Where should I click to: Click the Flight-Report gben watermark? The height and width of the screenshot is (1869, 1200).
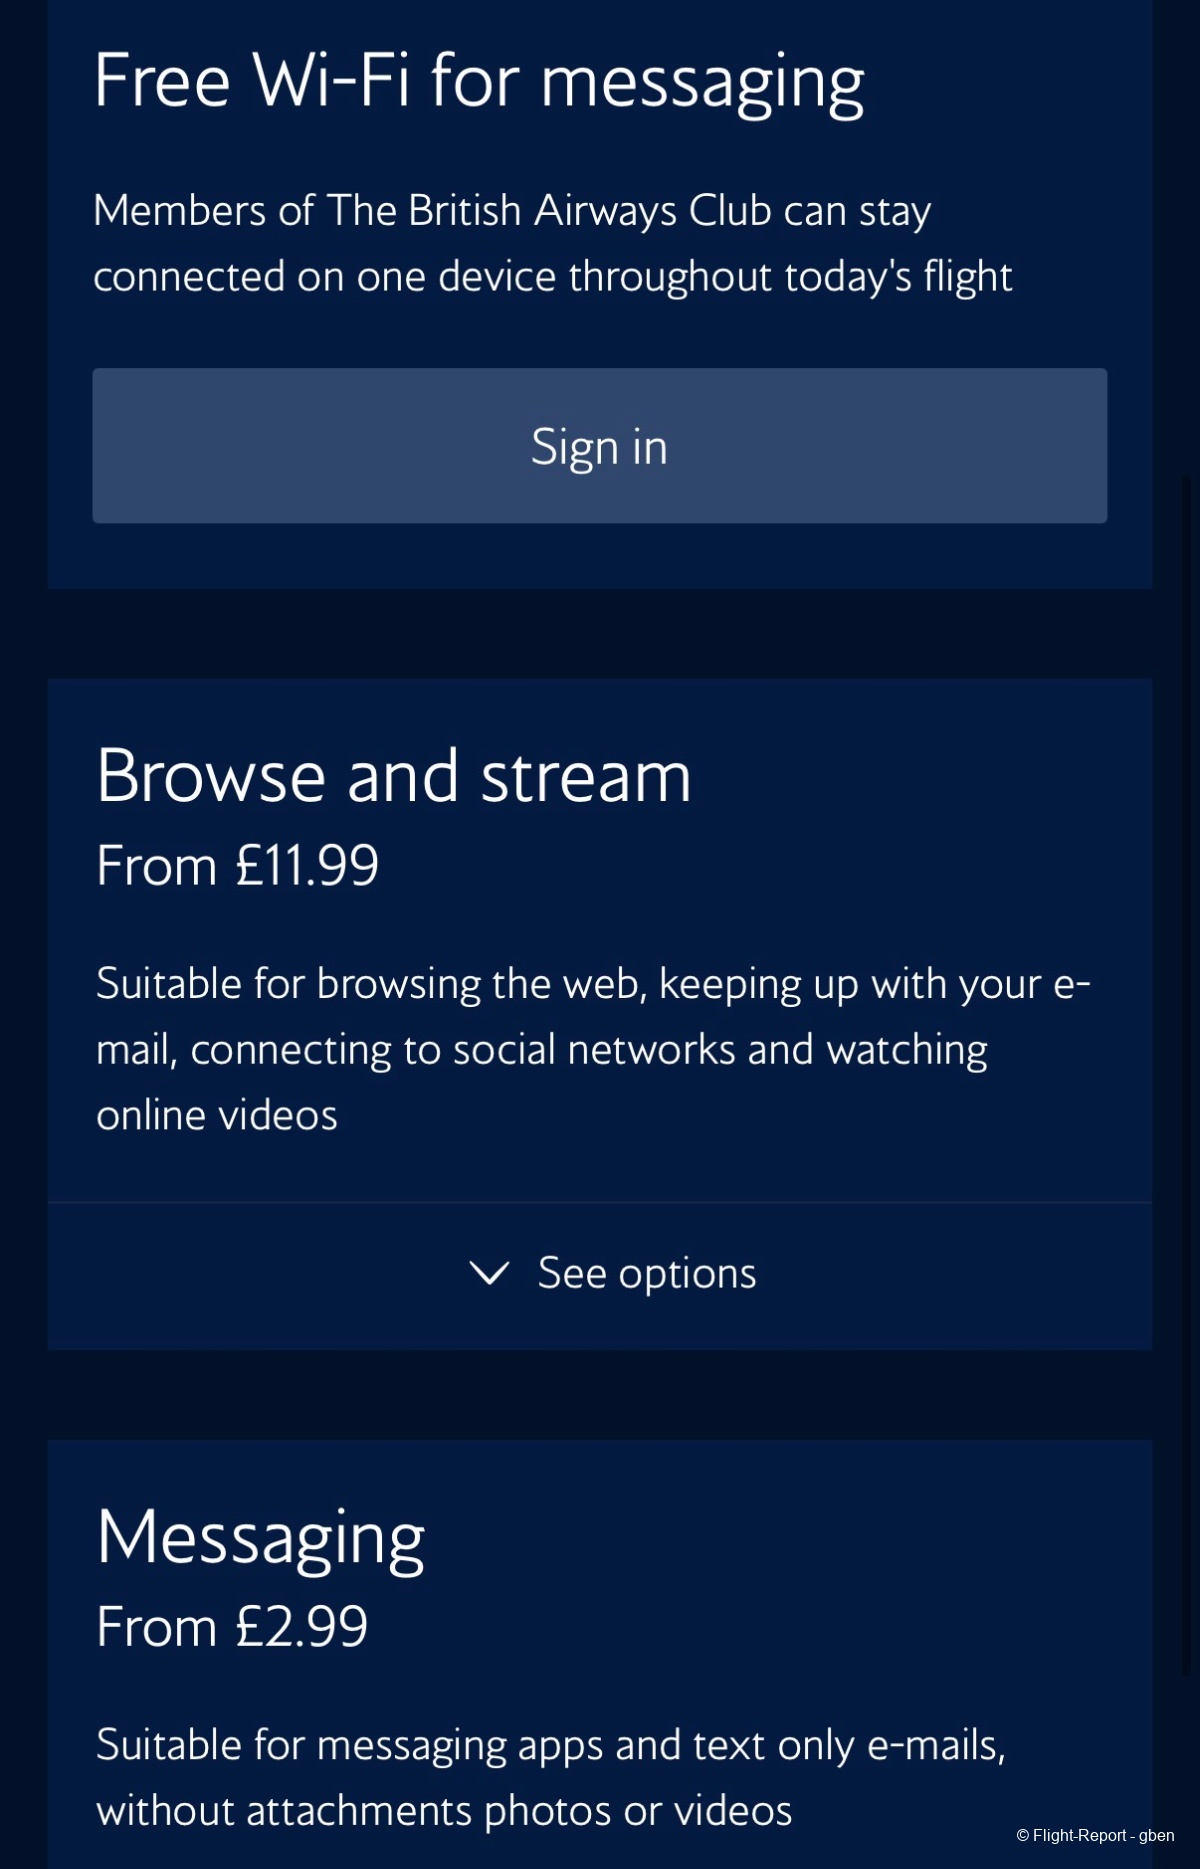tap(1095, 1835)
